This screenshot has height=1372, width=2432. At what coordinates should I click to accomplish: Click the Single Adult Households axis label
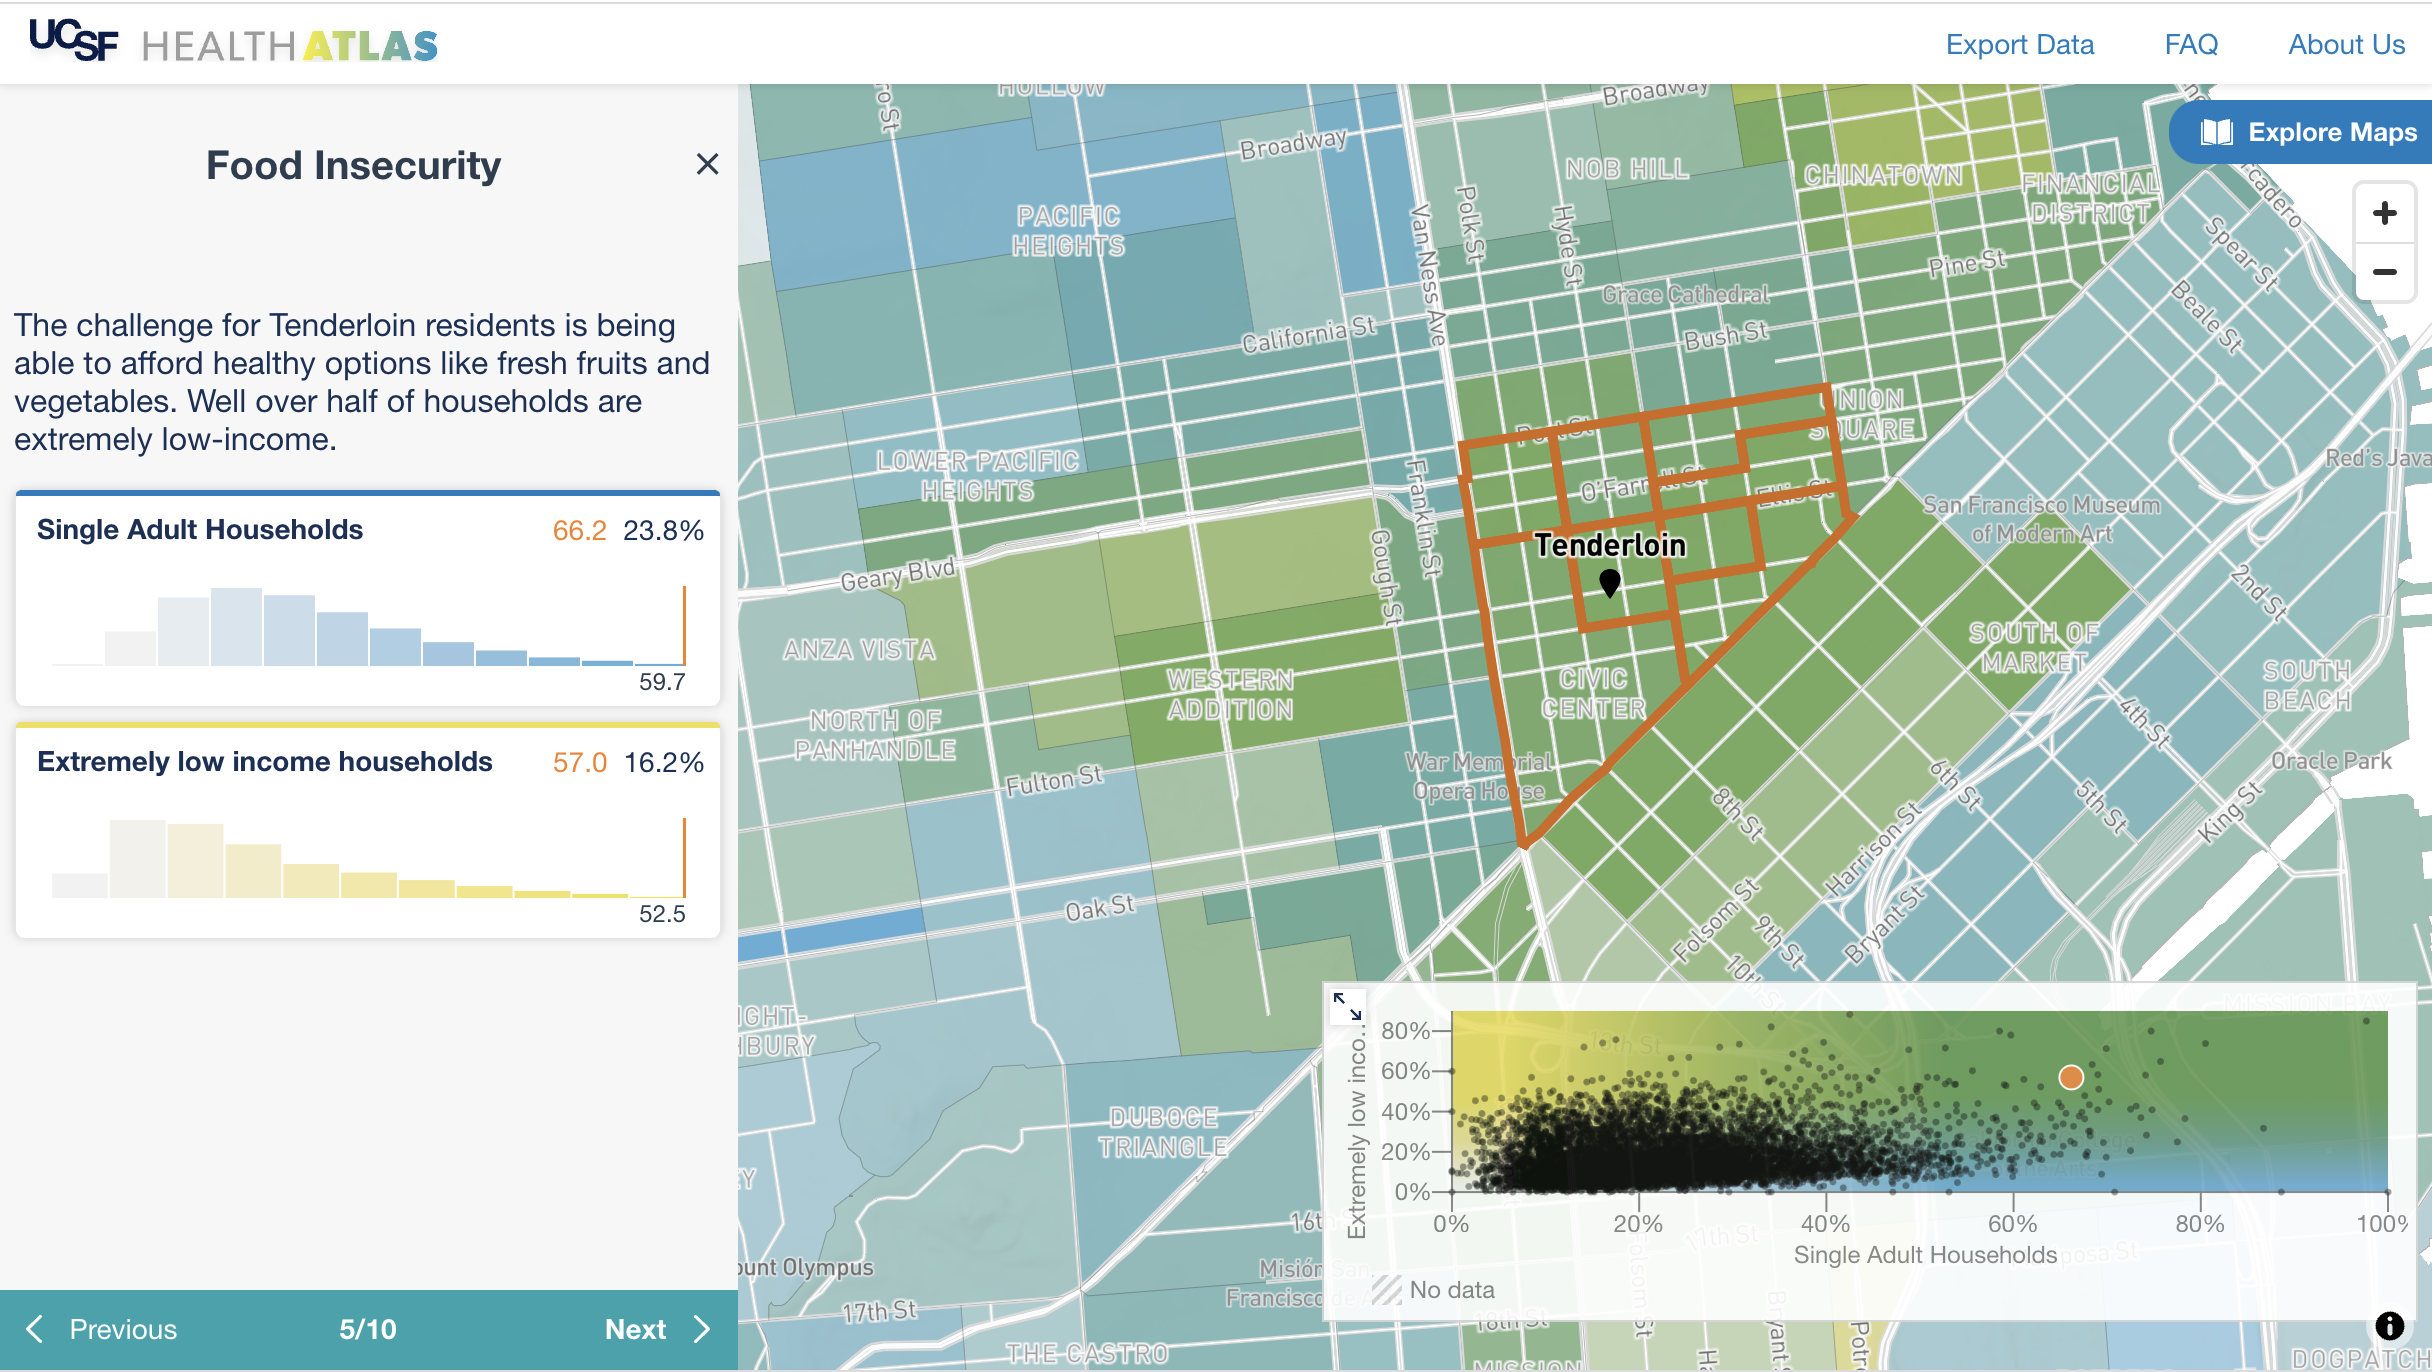(x=1925, y=1254)
